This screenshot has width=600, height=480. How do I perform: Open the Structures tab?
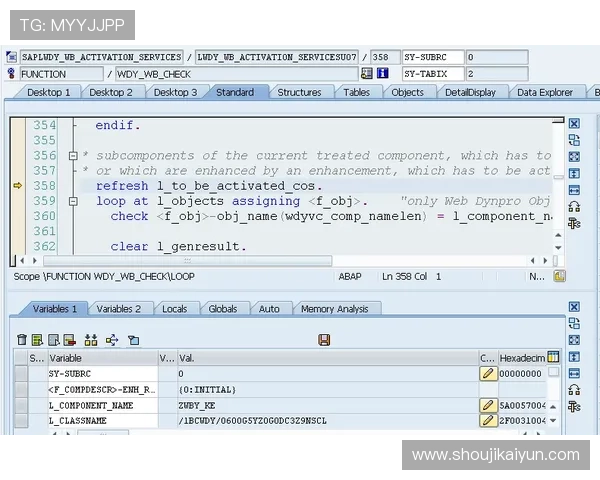coord(299,92)
